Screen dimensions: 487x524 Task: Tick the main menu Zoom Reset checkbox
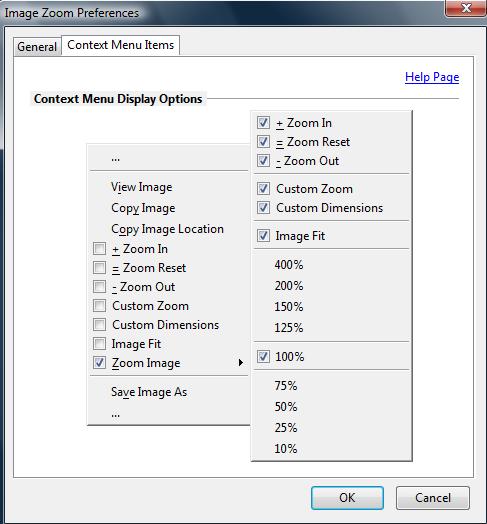[x=99, y=268]
